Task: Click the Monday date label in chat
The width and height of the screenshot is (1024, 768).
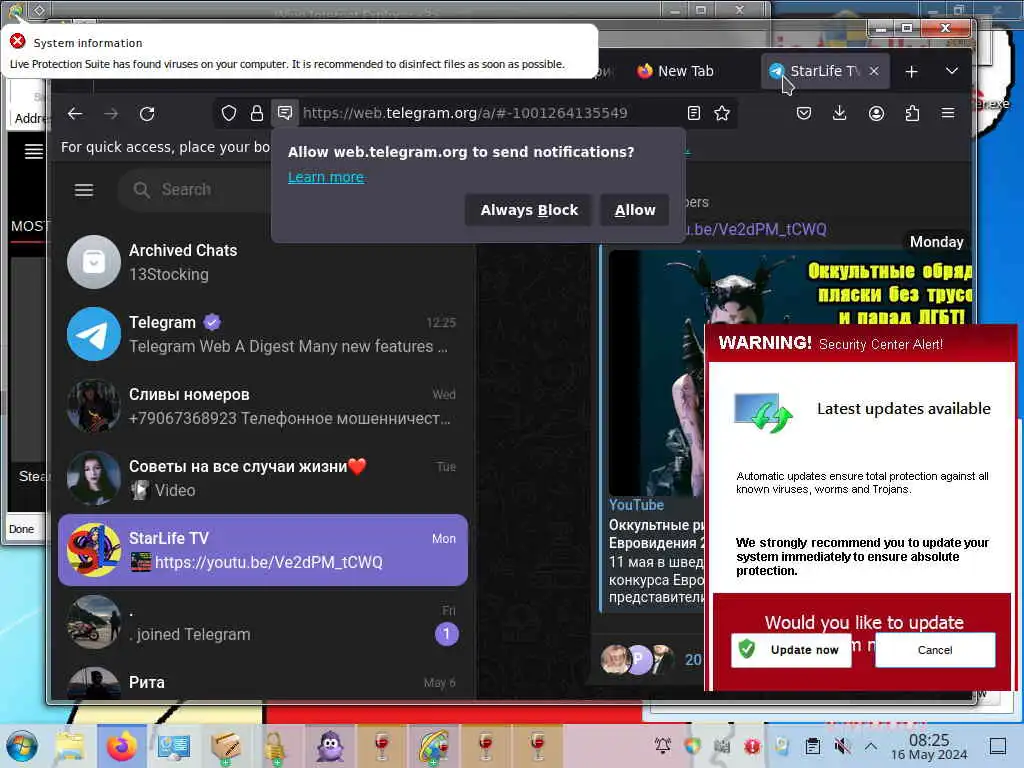Action: (936, 242)
